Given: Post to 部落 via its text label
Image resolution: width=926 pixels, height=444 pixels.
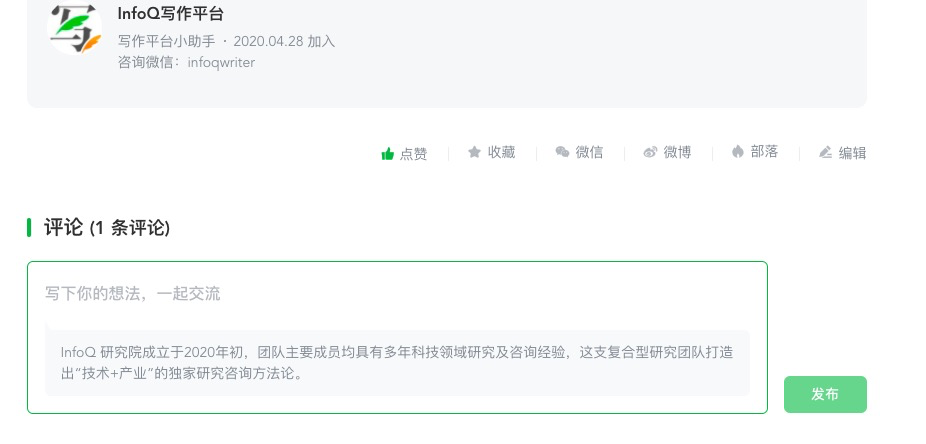Looking at the screenshot, I should 764,152.
